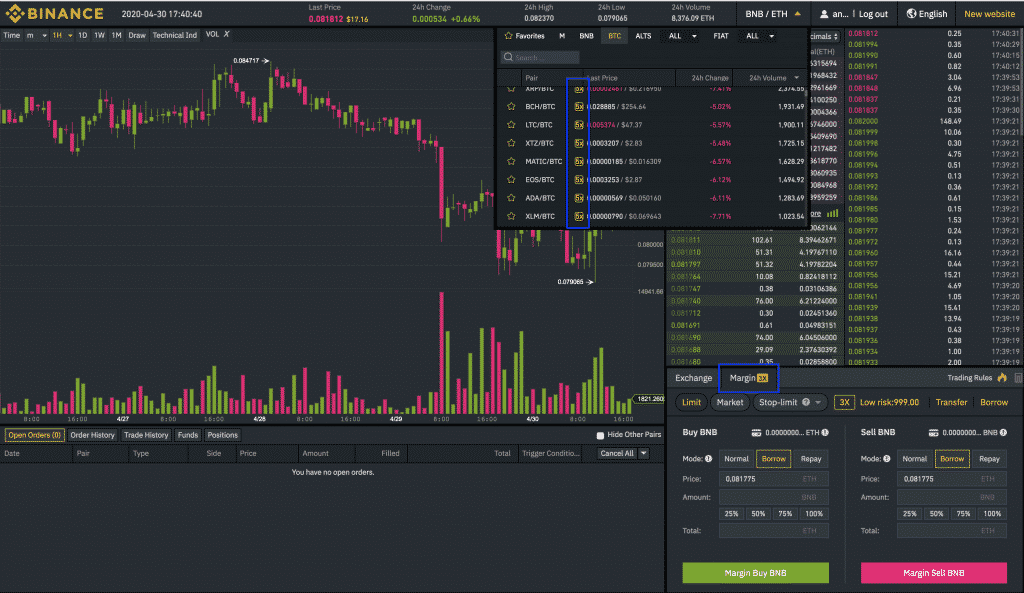Star the BCH/BTC pair as favorite
The width and height of the screenshot is (1024, 593).
(511, 106)
